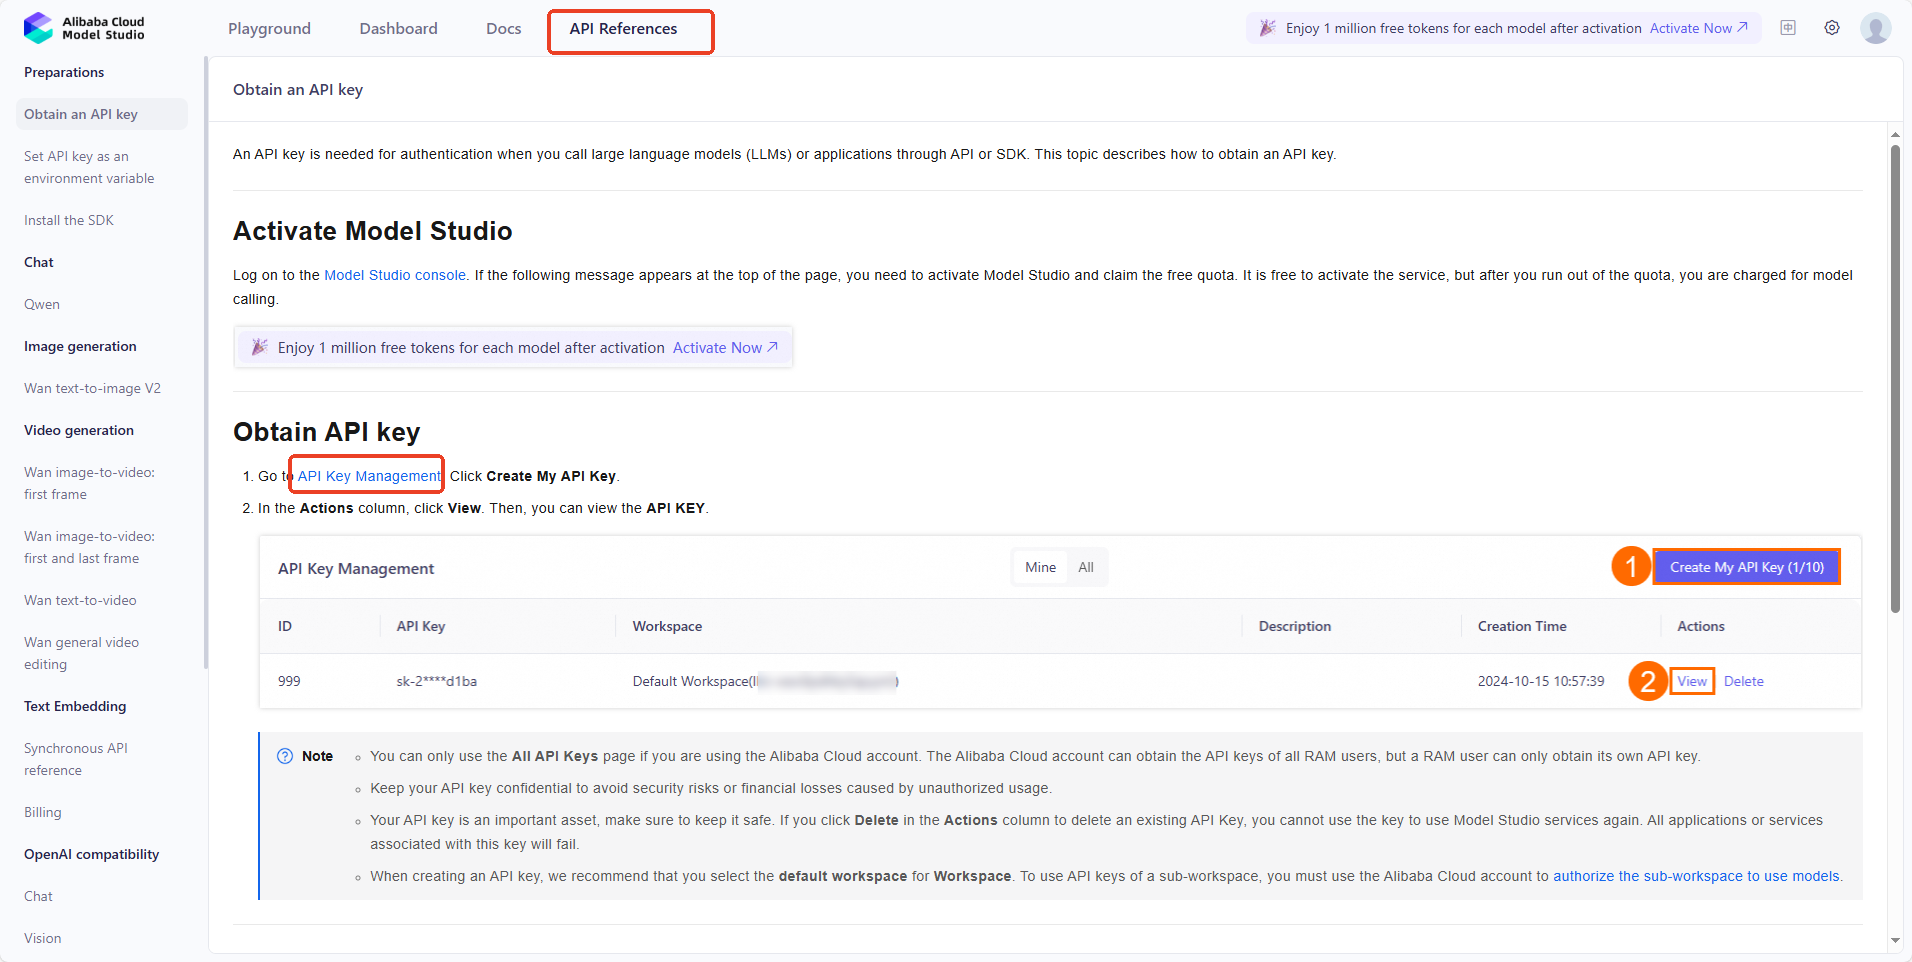
Task: Click the Preparations sidebar section header
Action: [64, 72]
